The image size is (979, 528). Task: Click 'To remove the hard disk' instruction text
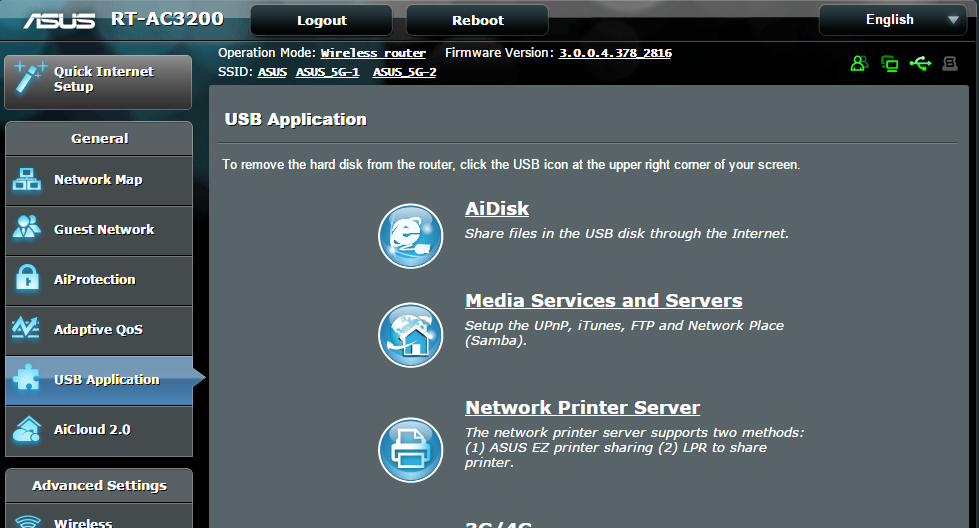pyautogui.click(x=511, y=165)
